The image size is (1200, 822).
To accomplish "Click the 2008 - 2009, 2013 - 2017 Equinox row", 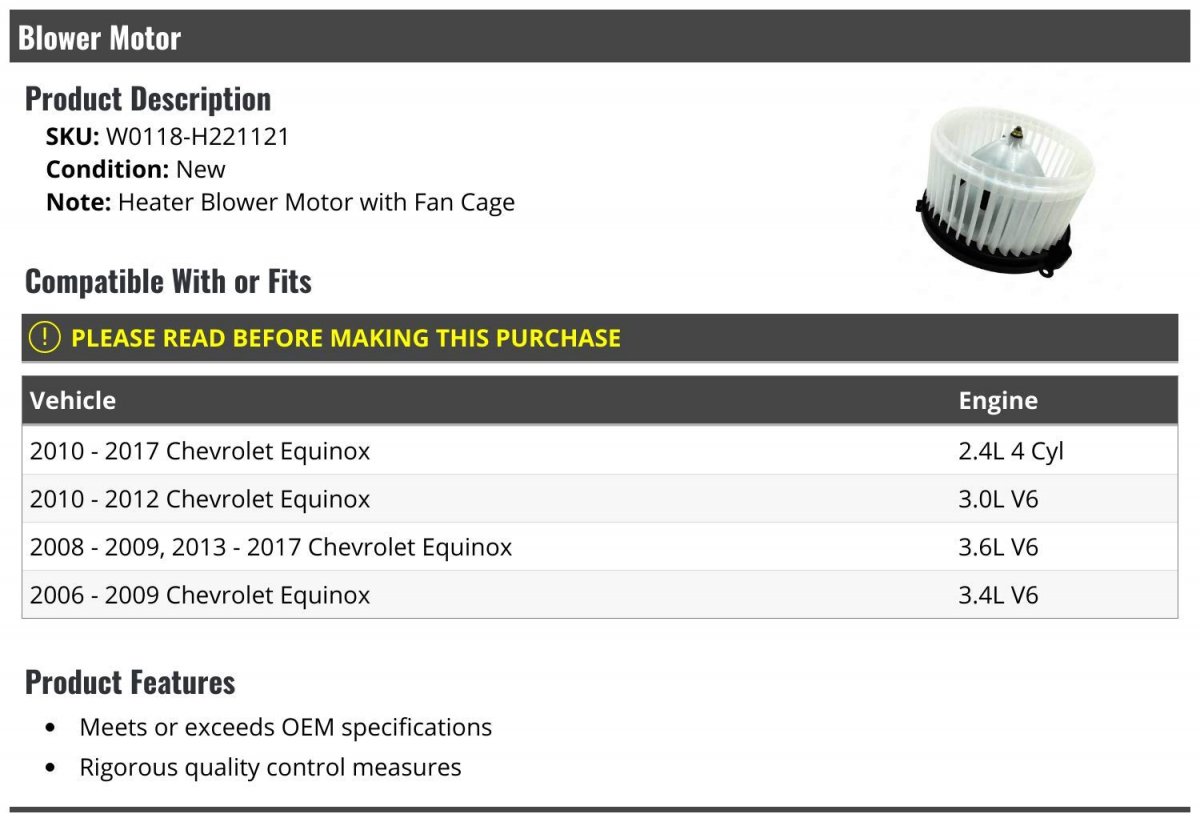I will coord(600,547).
